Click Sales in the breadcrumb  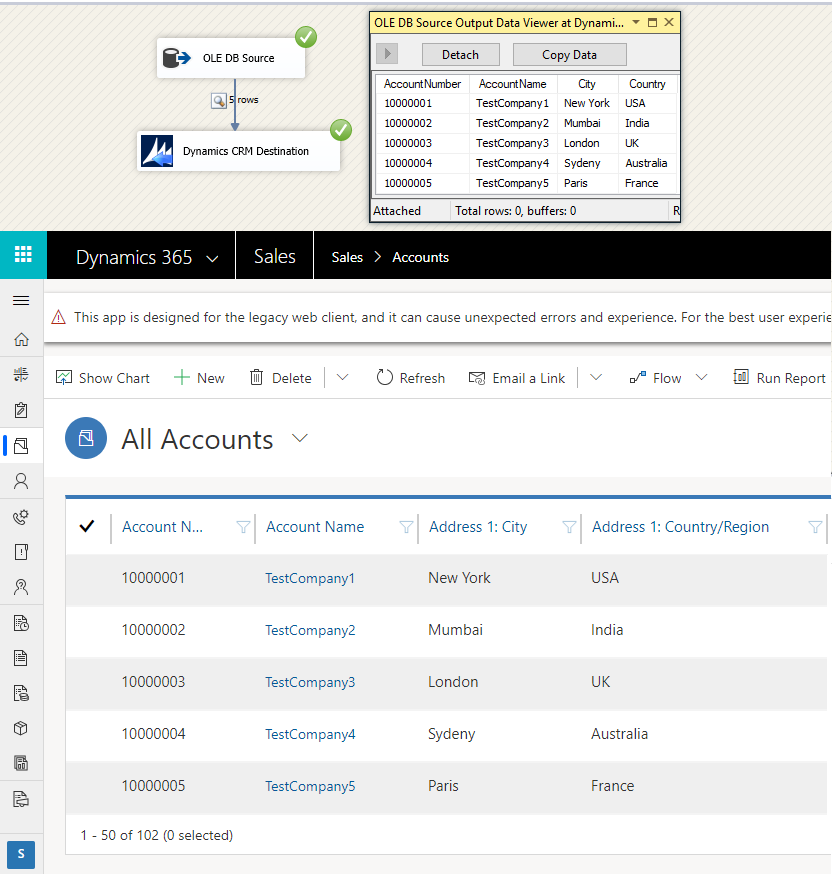pos(347,257)
